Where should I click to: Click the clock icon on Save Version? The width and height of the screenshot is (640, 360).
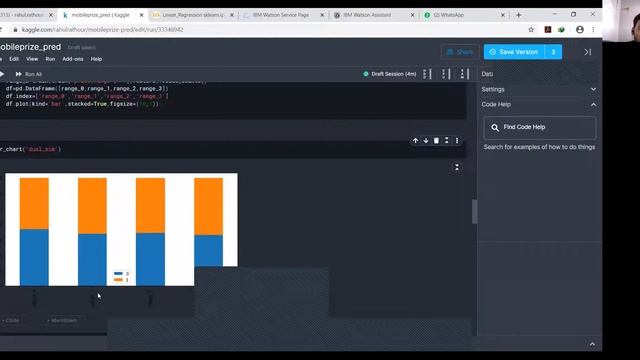point(492,52)
